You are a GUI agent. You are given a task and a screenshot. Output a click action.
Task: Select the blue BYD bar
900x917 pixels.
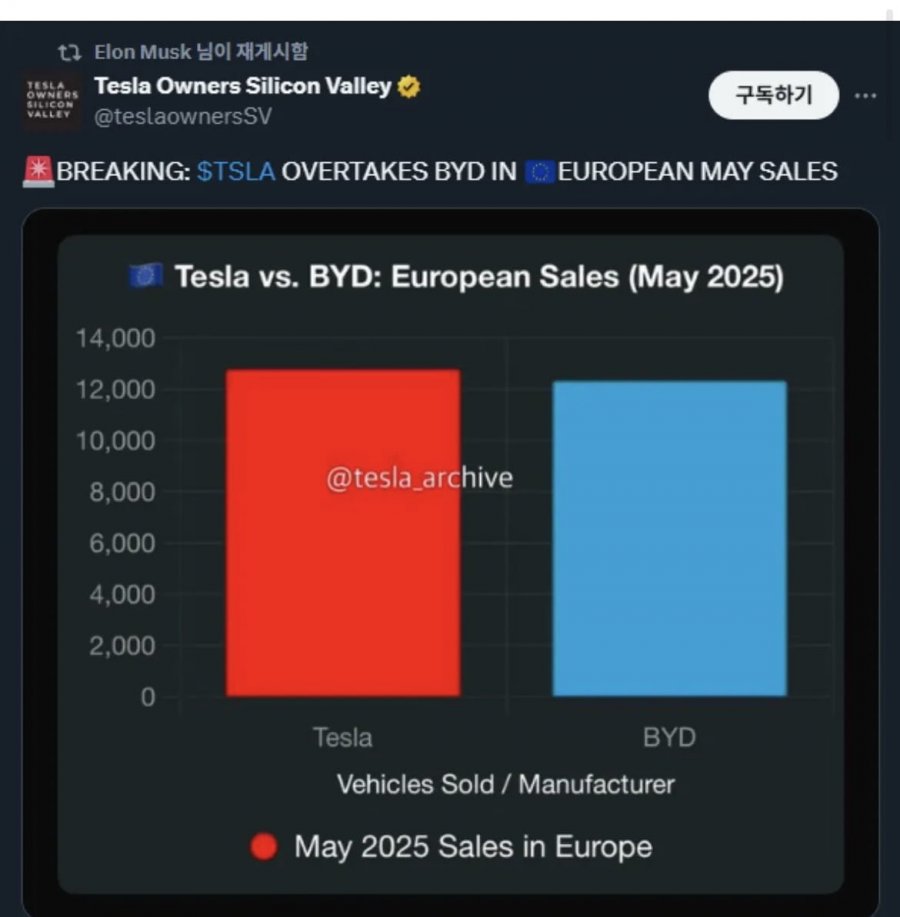tap(670, 539)
